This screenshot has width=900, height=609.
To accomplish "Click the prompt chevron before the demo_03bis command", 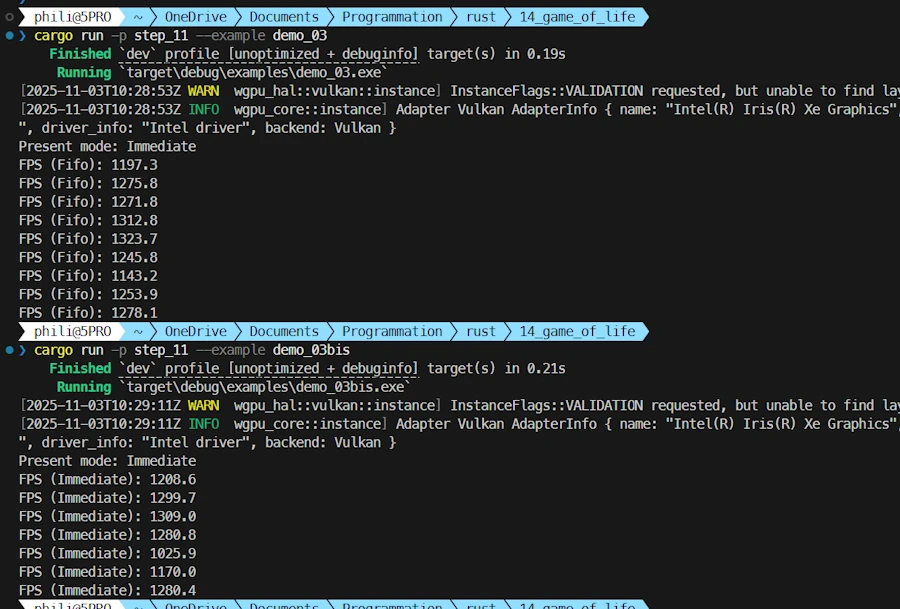I will click(x=23, y=350).
